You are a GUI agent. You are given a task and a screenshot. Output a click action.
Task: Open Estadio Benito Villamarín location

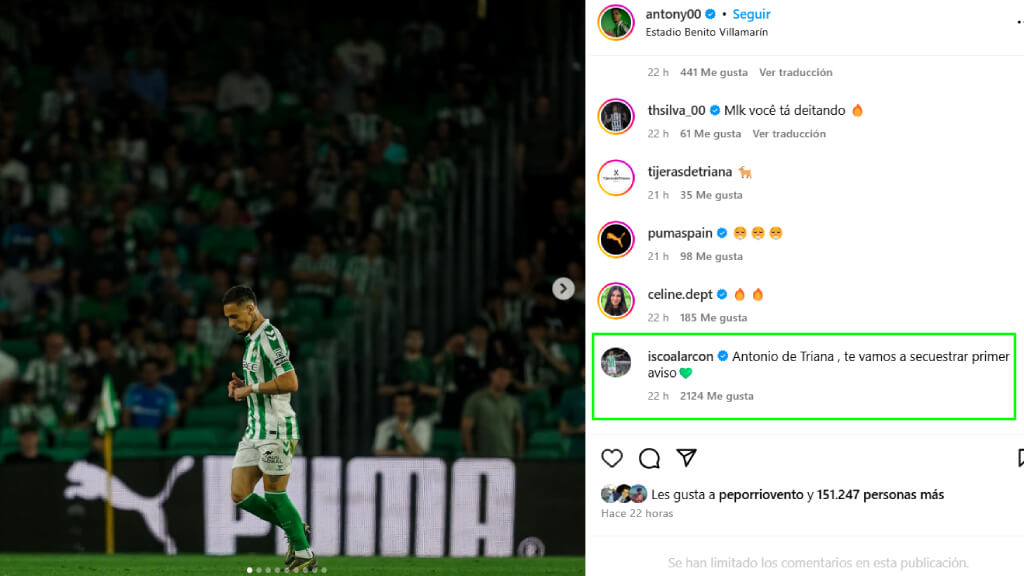point(707,32)
